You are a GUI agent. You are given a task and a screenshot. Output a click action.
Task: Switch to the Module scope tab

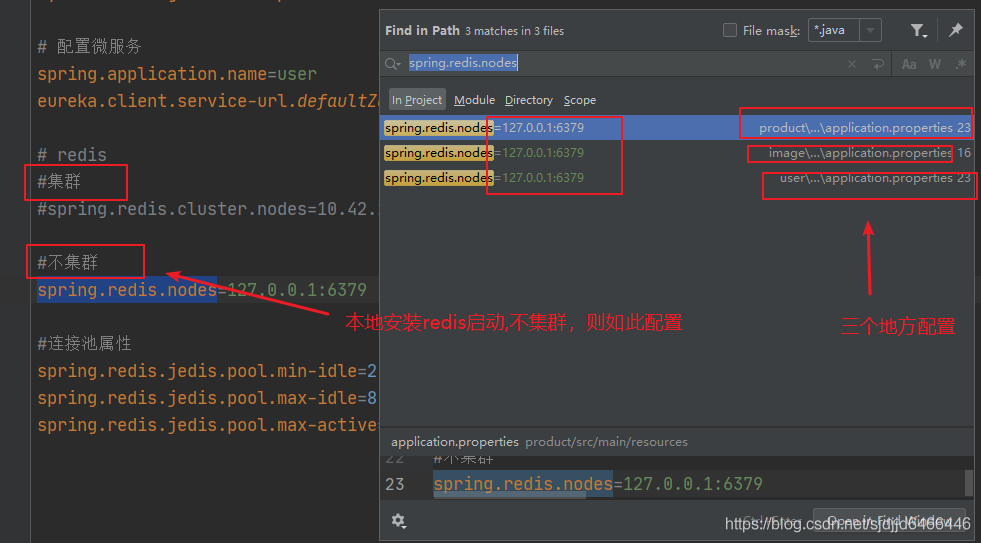coord(474,100)
